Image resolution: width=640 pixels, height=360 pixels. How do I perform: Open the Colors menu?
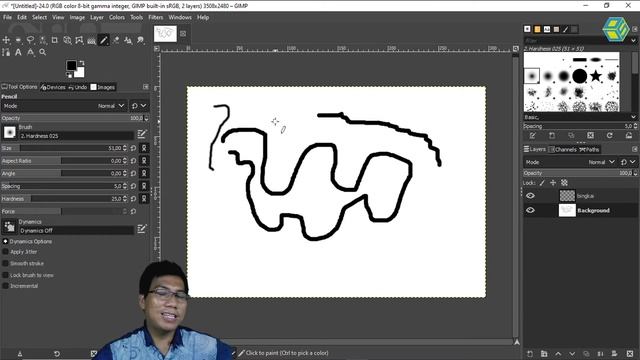pos(117,18)
